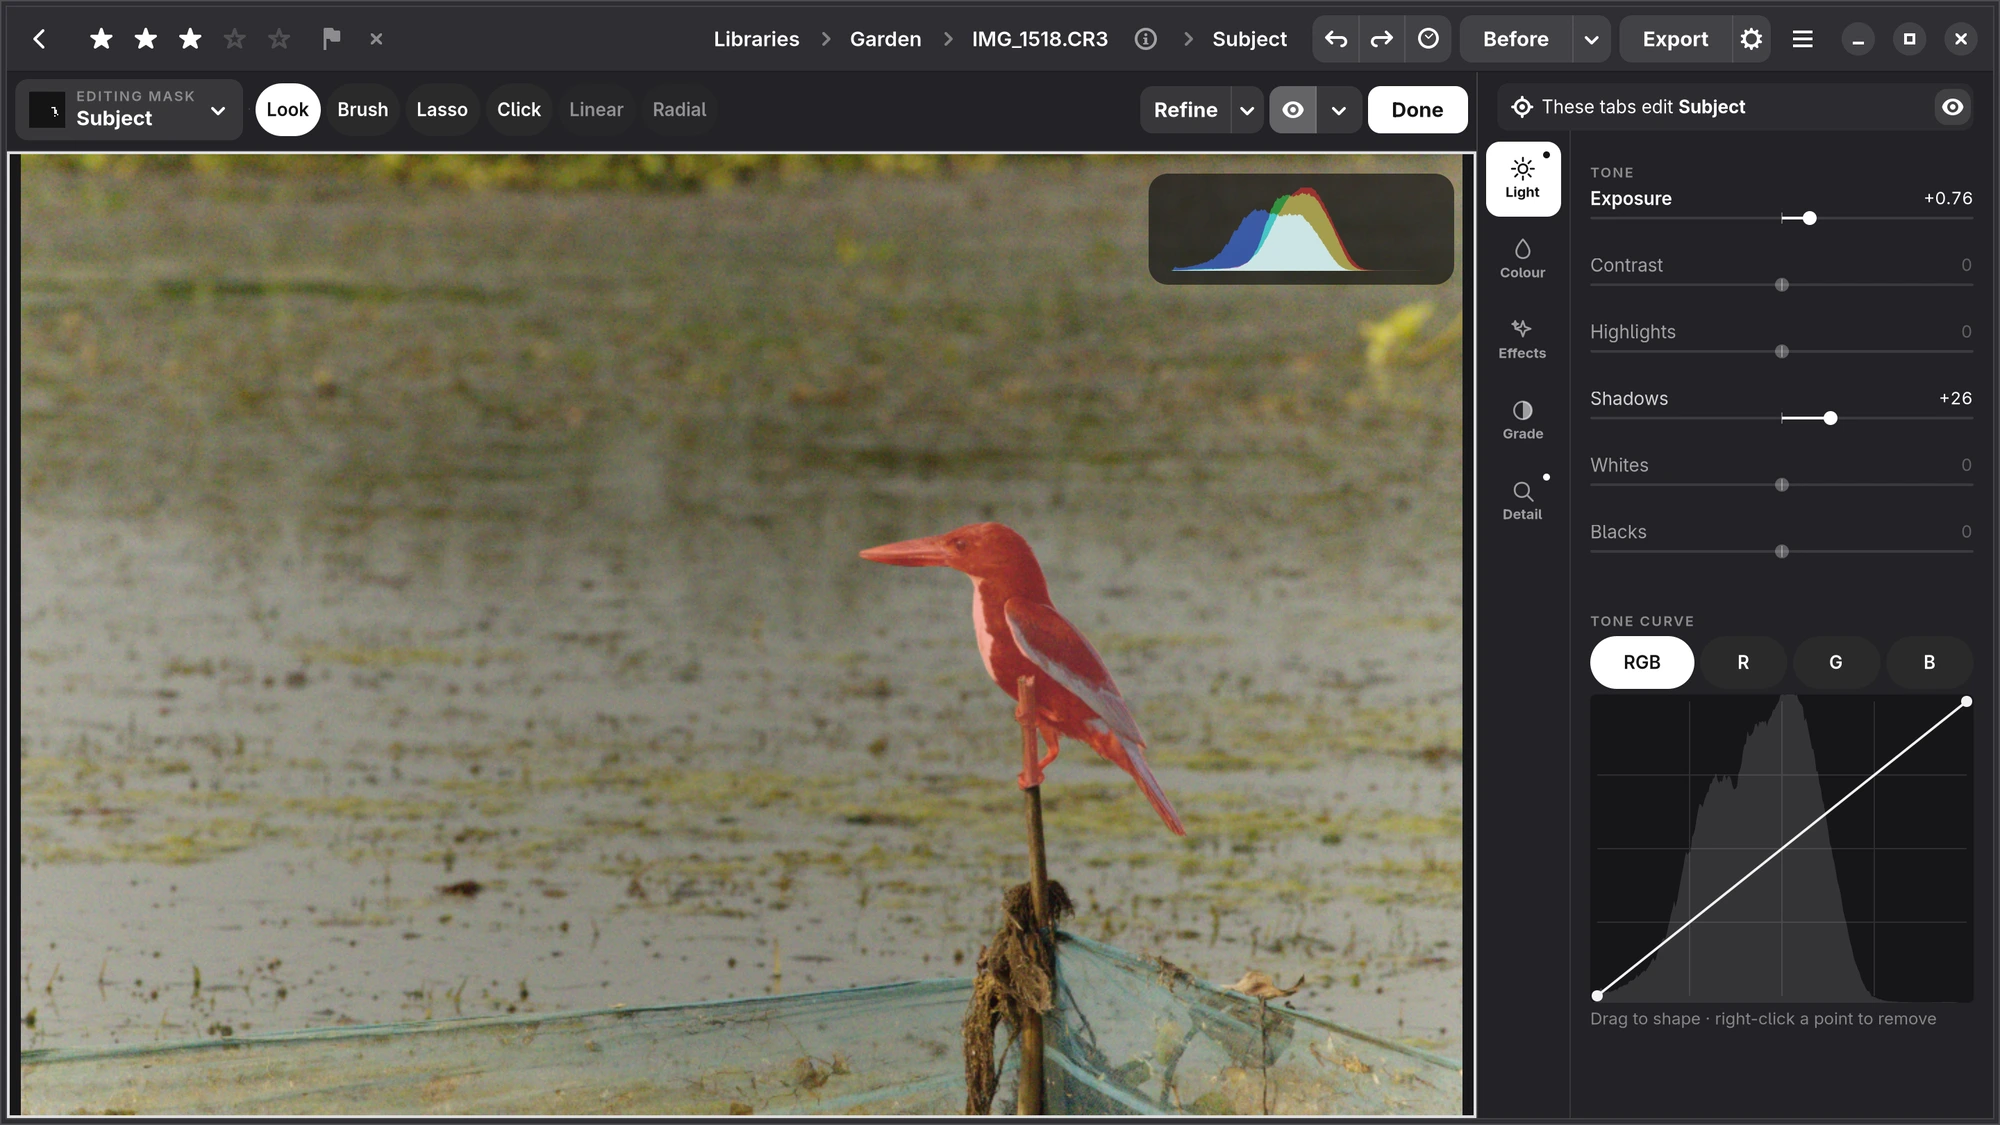Undo the last edit
This screenshot has width=2000, height=1125.
(x=1335, y=39)
